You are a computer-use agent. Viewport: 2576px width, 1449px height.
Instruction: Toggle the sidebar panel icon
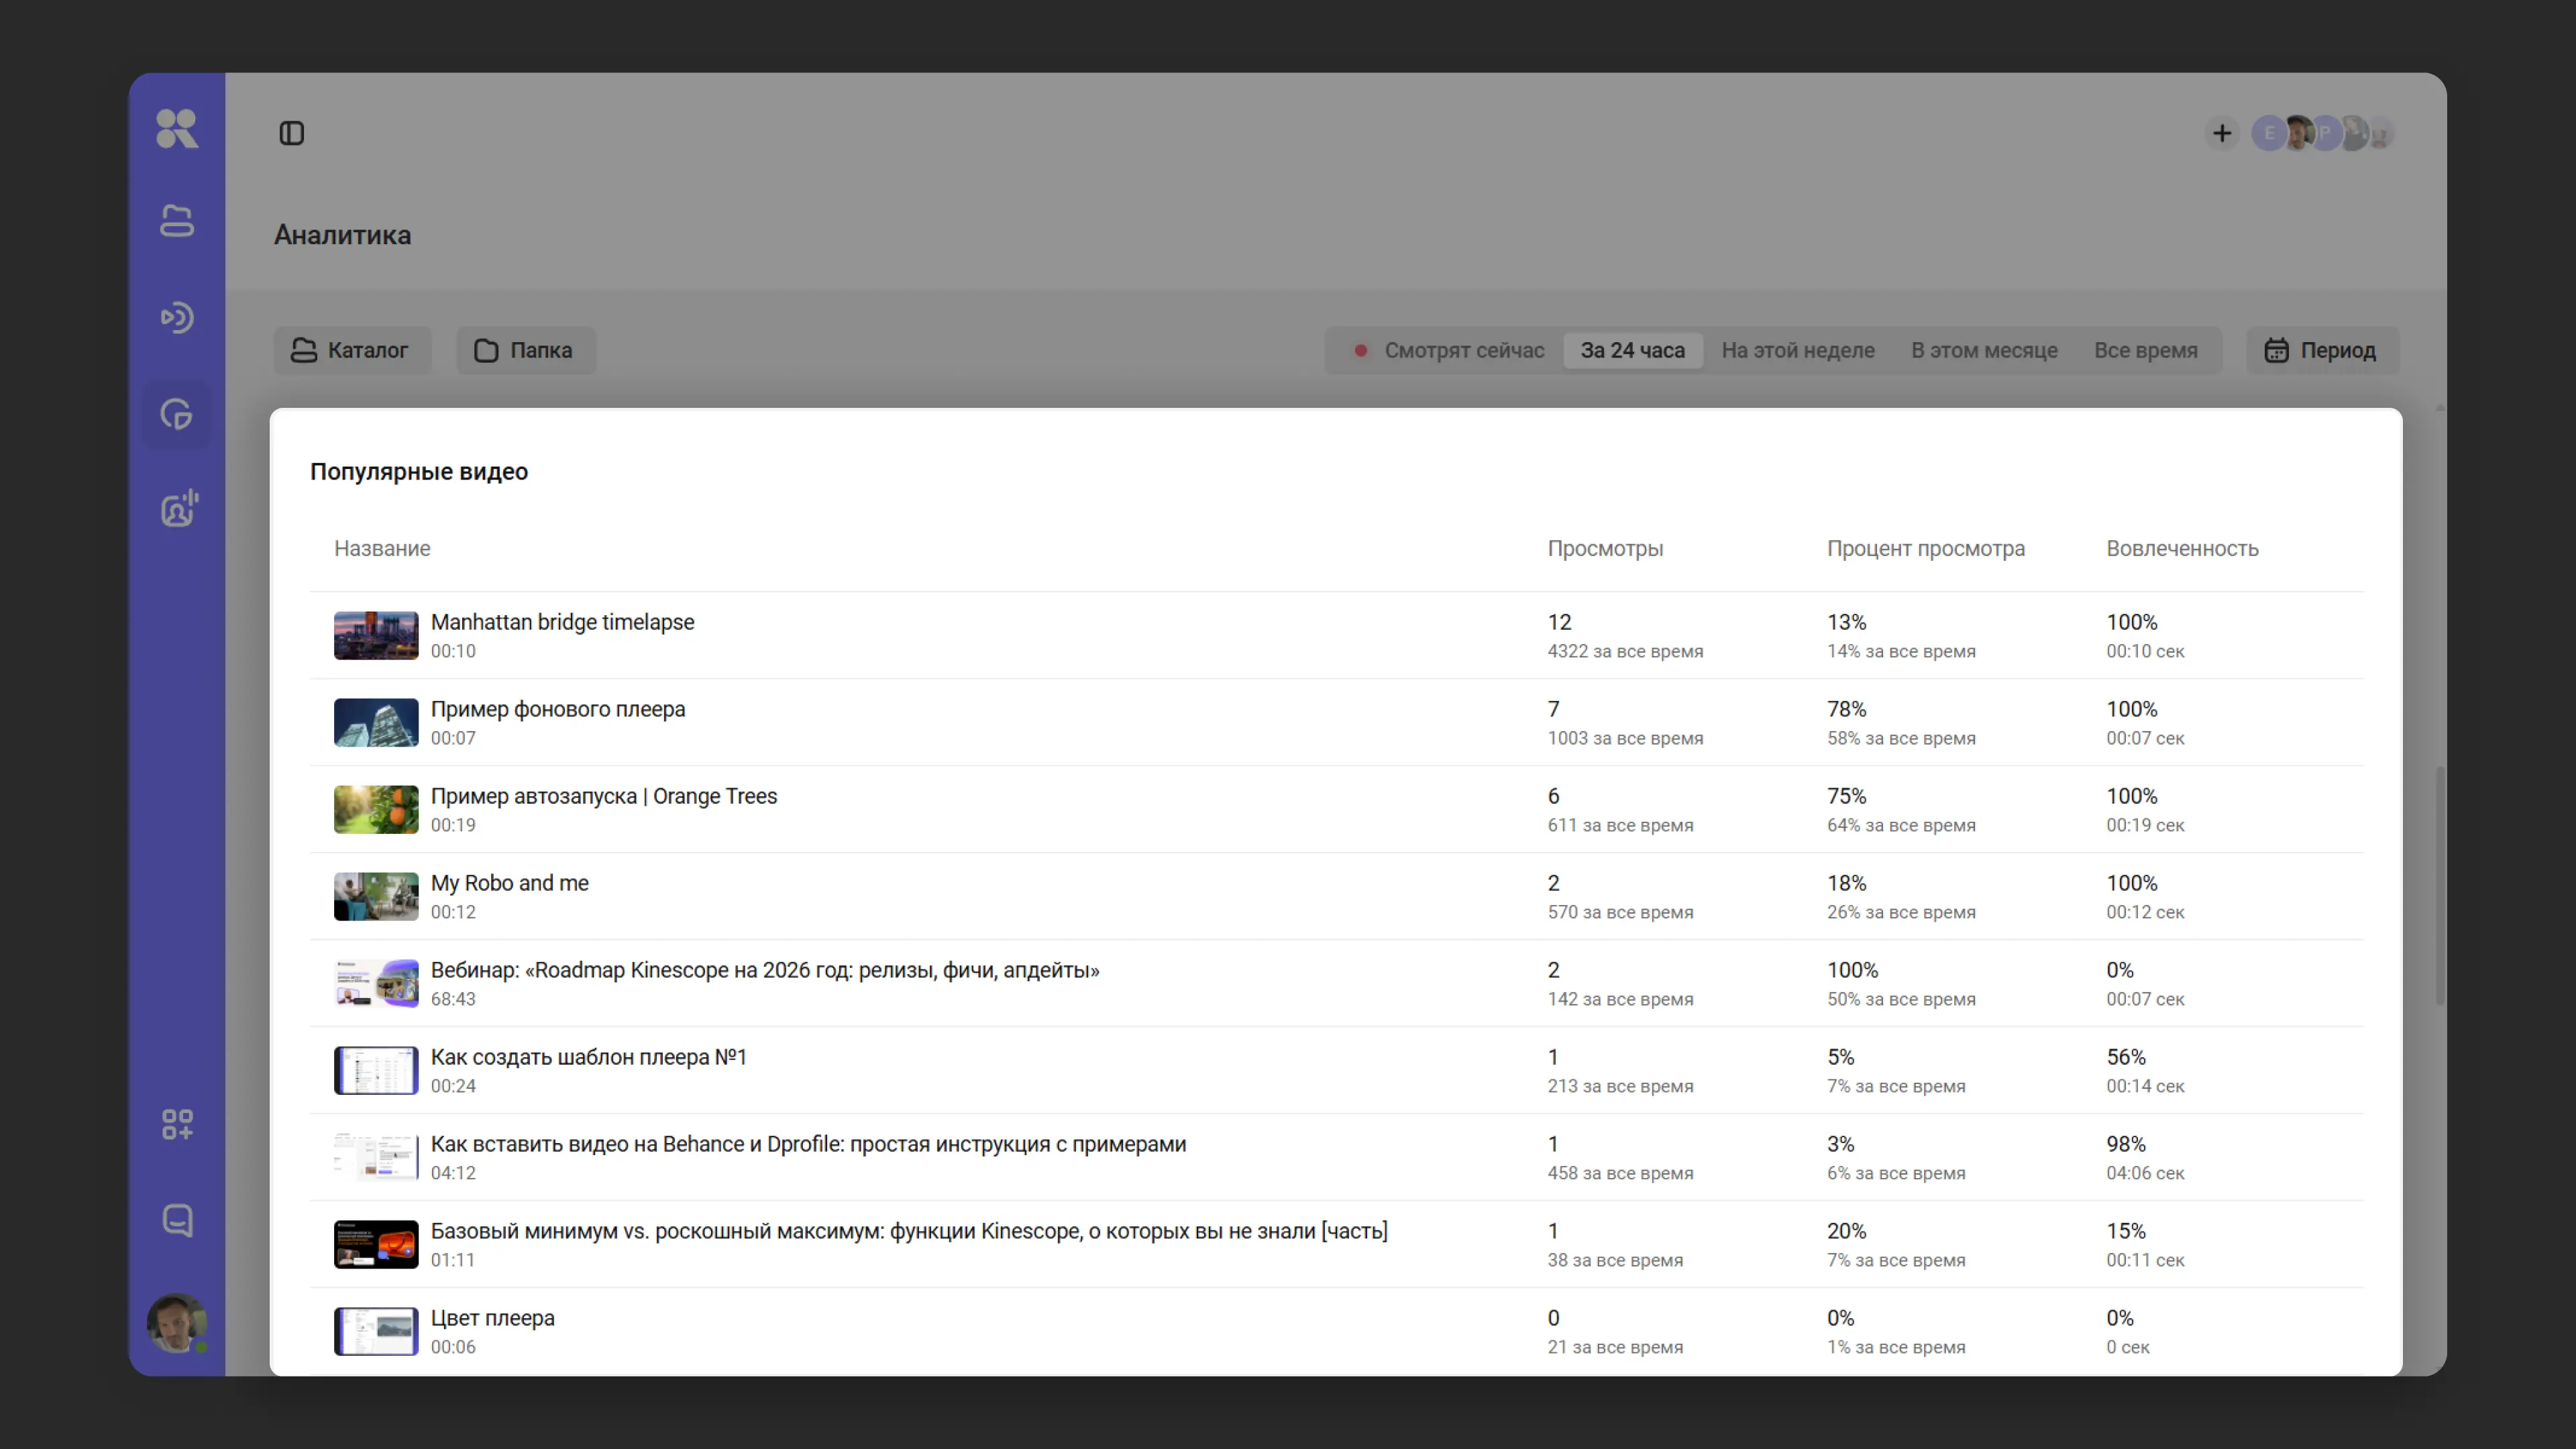pos(292,134)
